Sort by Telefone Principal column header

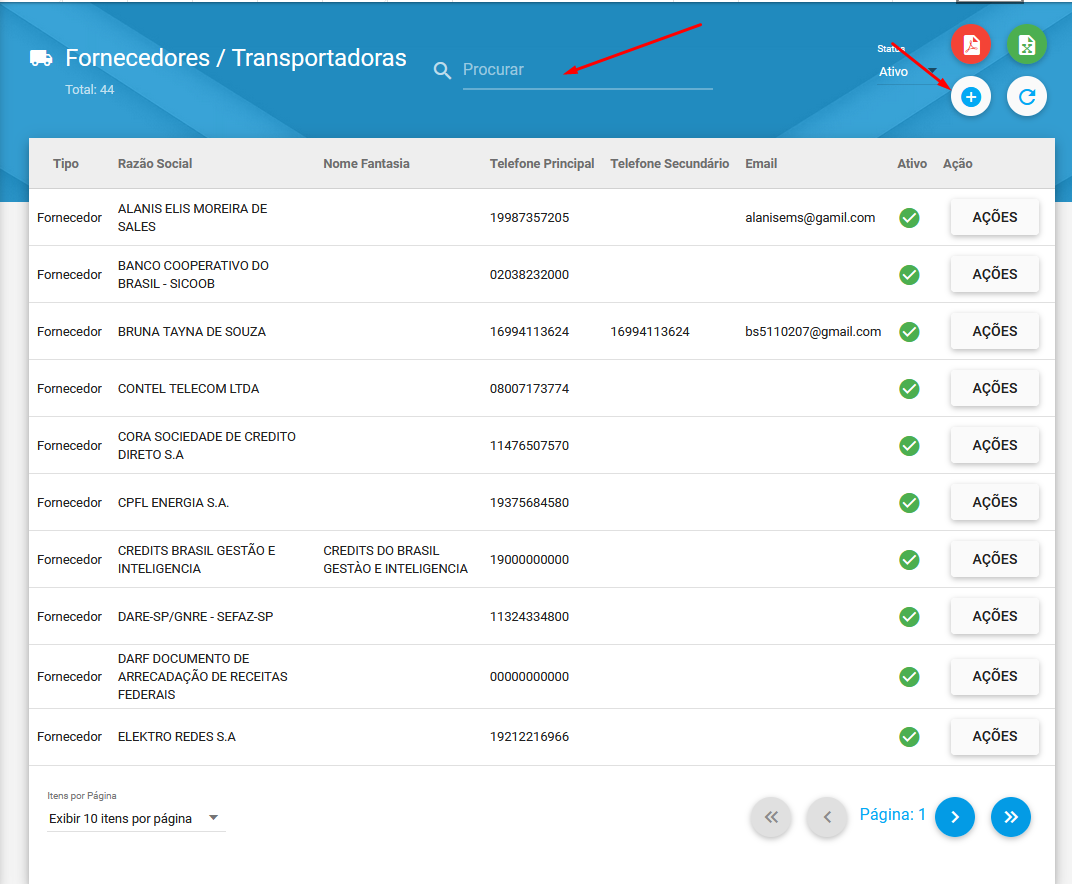[x=541, y=164]
